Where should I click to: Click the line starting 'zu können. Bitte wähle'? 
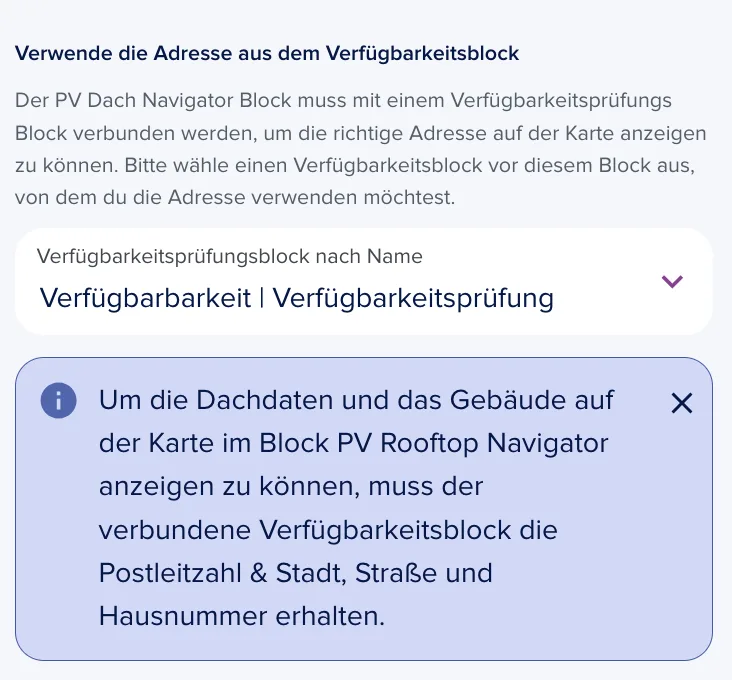[x=355, y=165]
